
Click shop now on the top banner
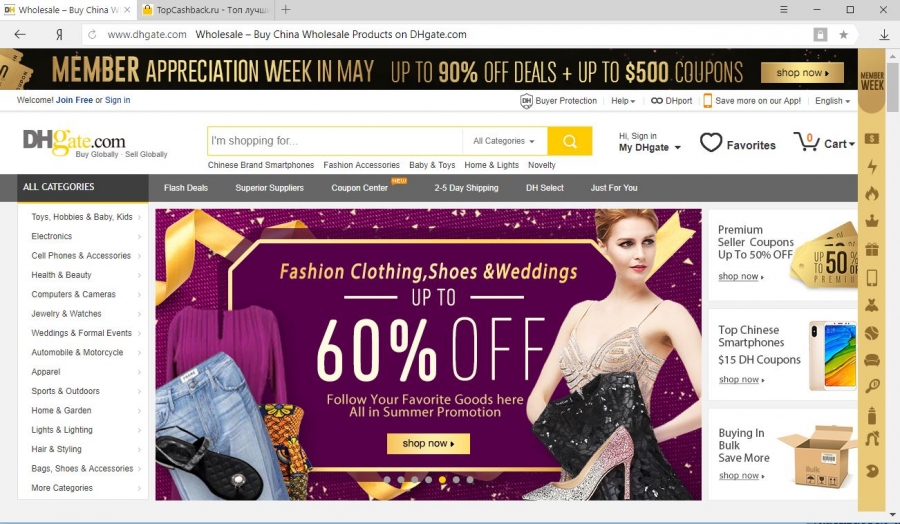pyautogui.click(x=802, y=73)
